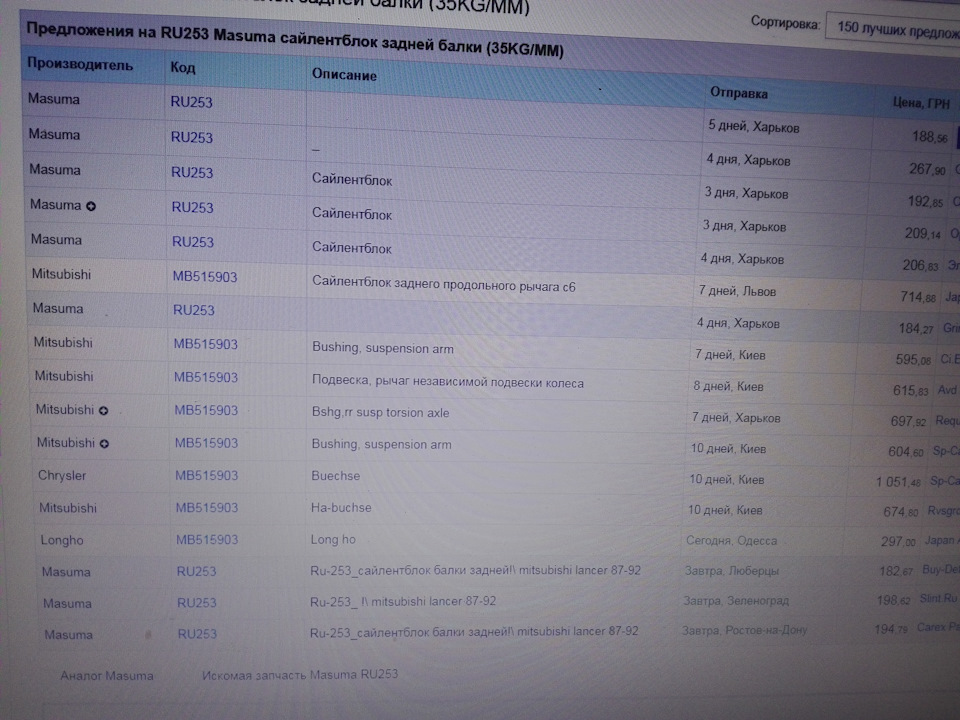
Task: Click shipment cell 'Завтра, Люберцы'
Action: pyautogui.click(x=732, y=571)
